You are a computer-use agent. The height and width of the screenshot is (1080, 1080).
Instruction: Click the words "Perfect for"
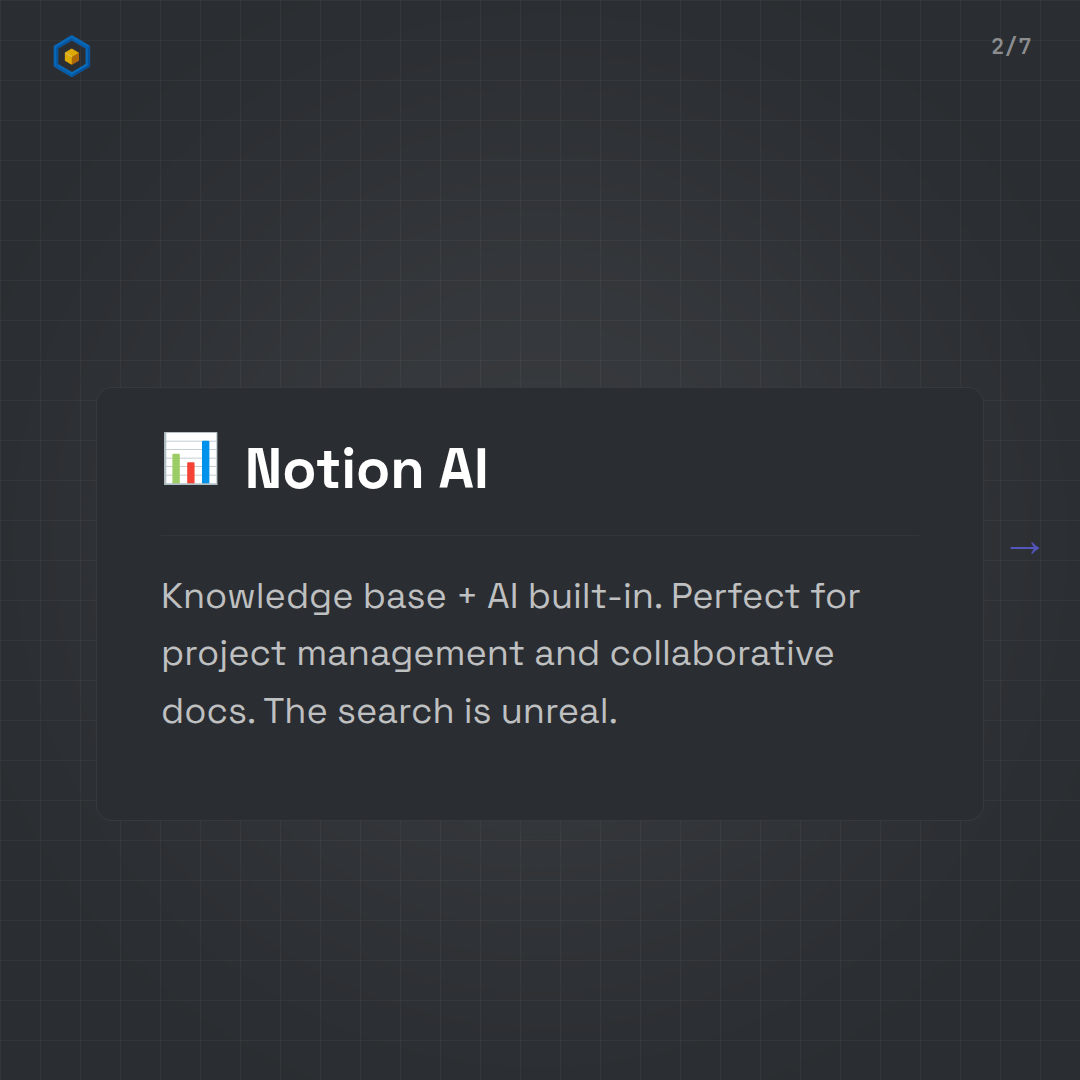click(765, 596)
